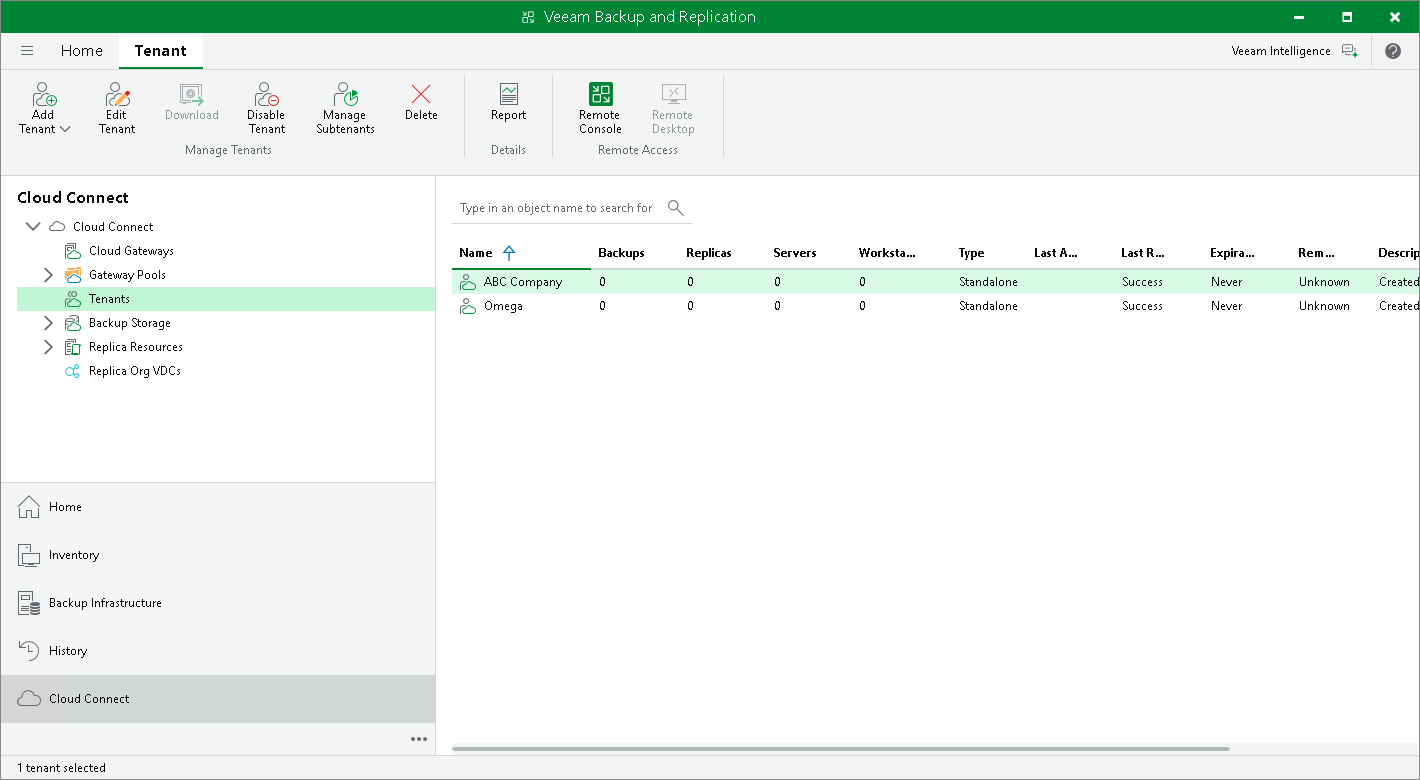
Task: Select the Tenant ribbon tab
Action: click(x=160, y=51)
